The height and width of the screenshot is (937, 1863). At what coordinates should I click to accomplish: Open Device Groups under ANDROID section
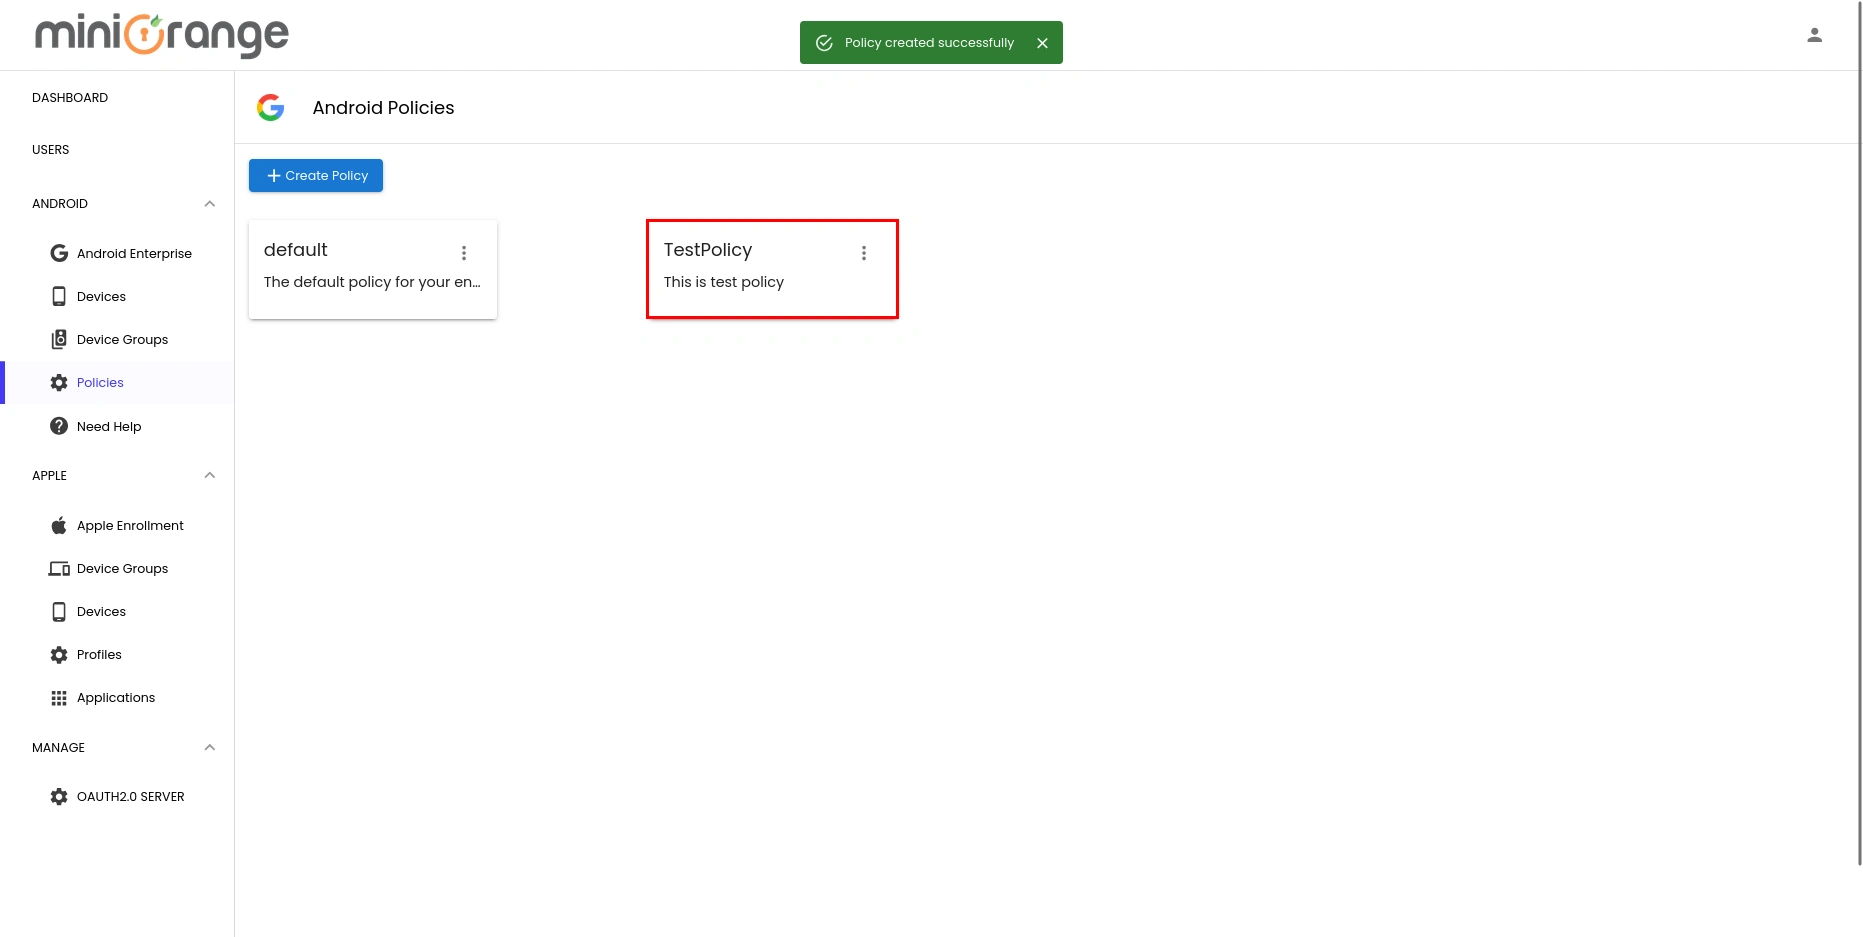click(x=59, y=339)
